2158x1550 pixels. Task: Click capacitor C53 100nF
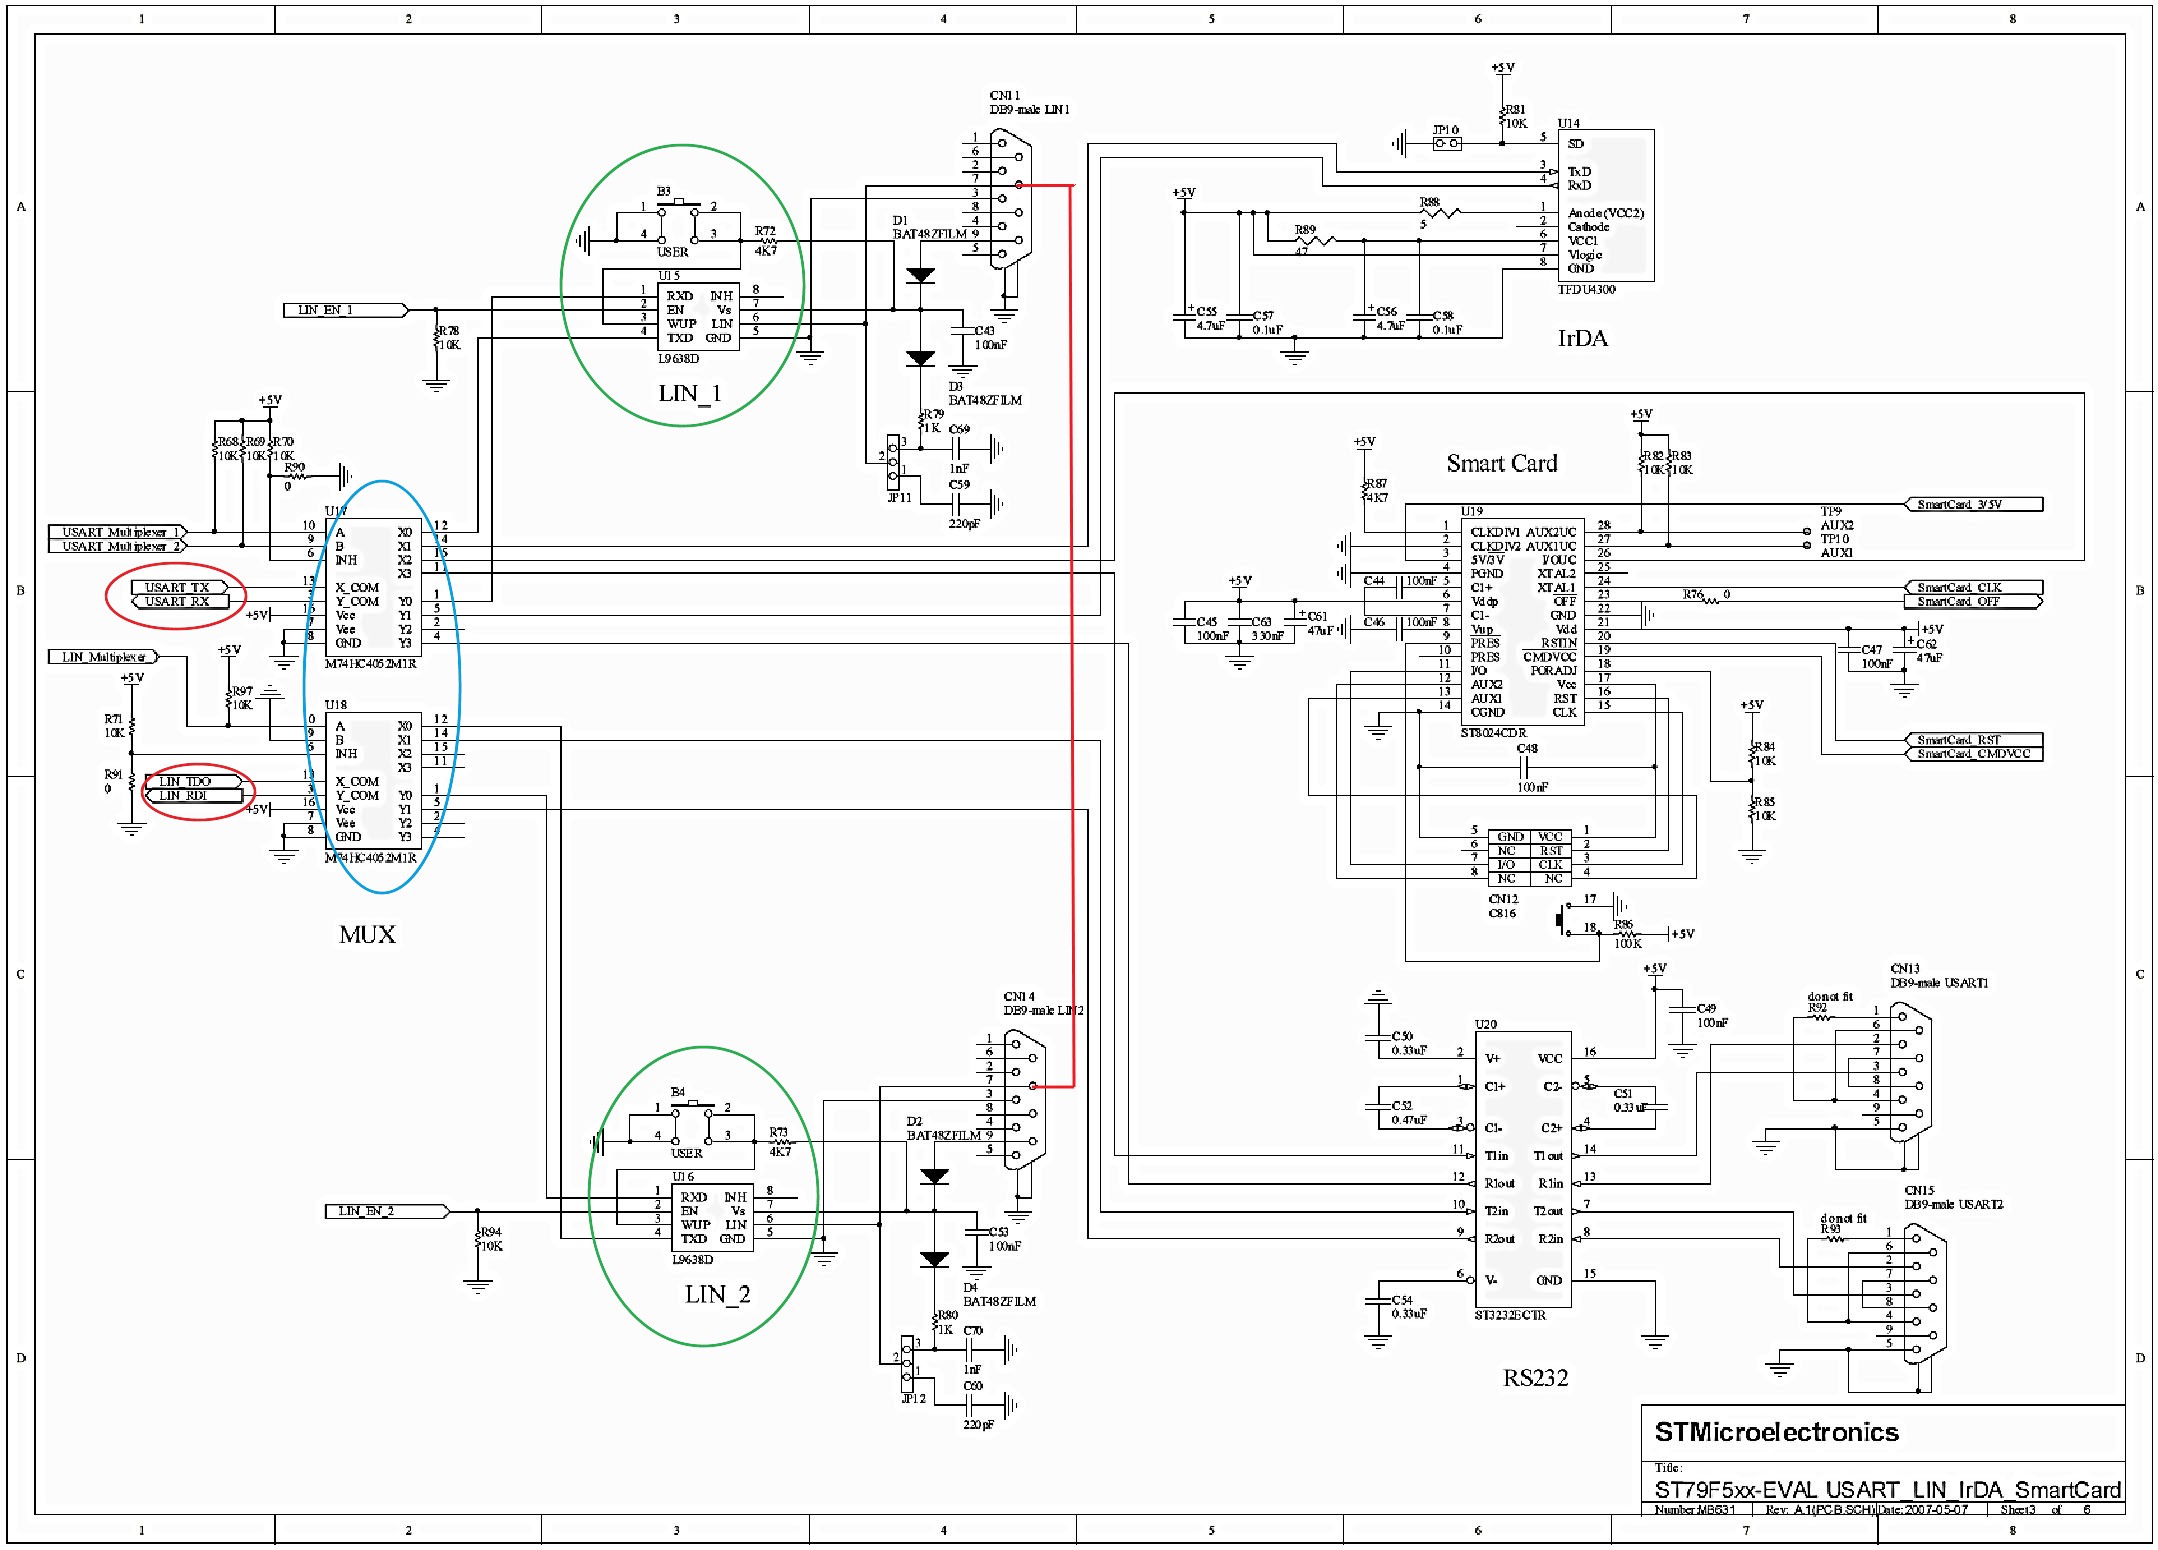[x=976, y=1233]
